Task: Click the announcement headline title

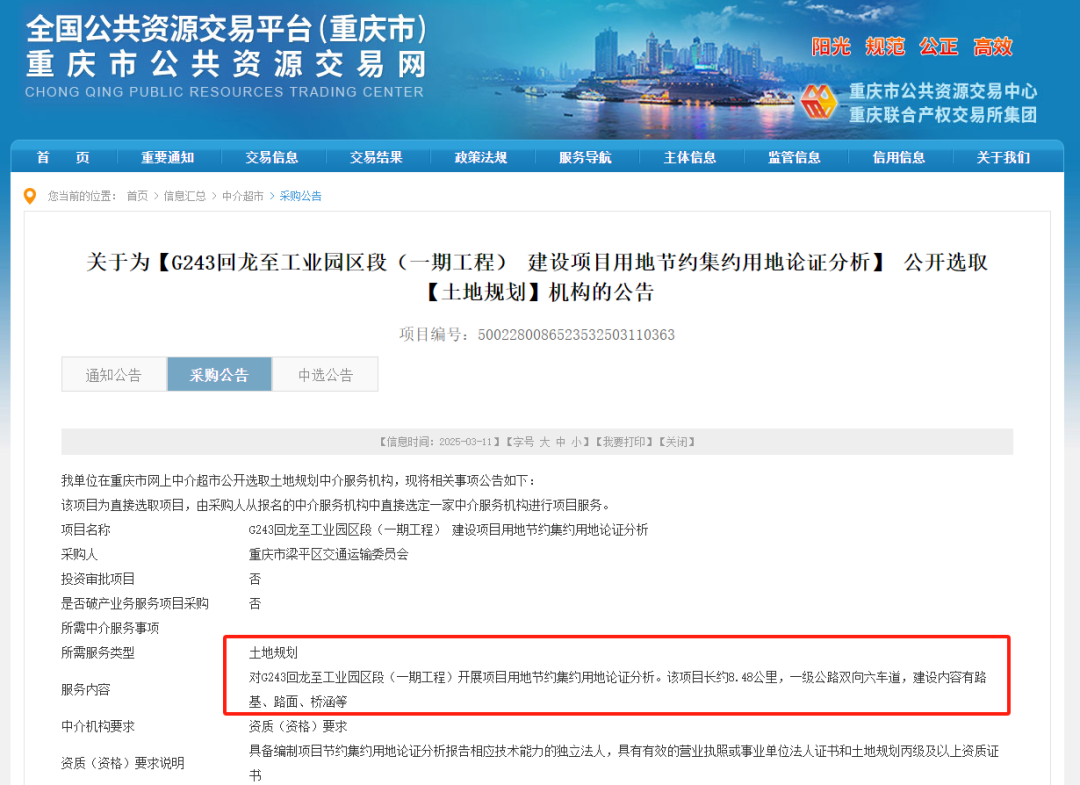Action: [537, 277]
